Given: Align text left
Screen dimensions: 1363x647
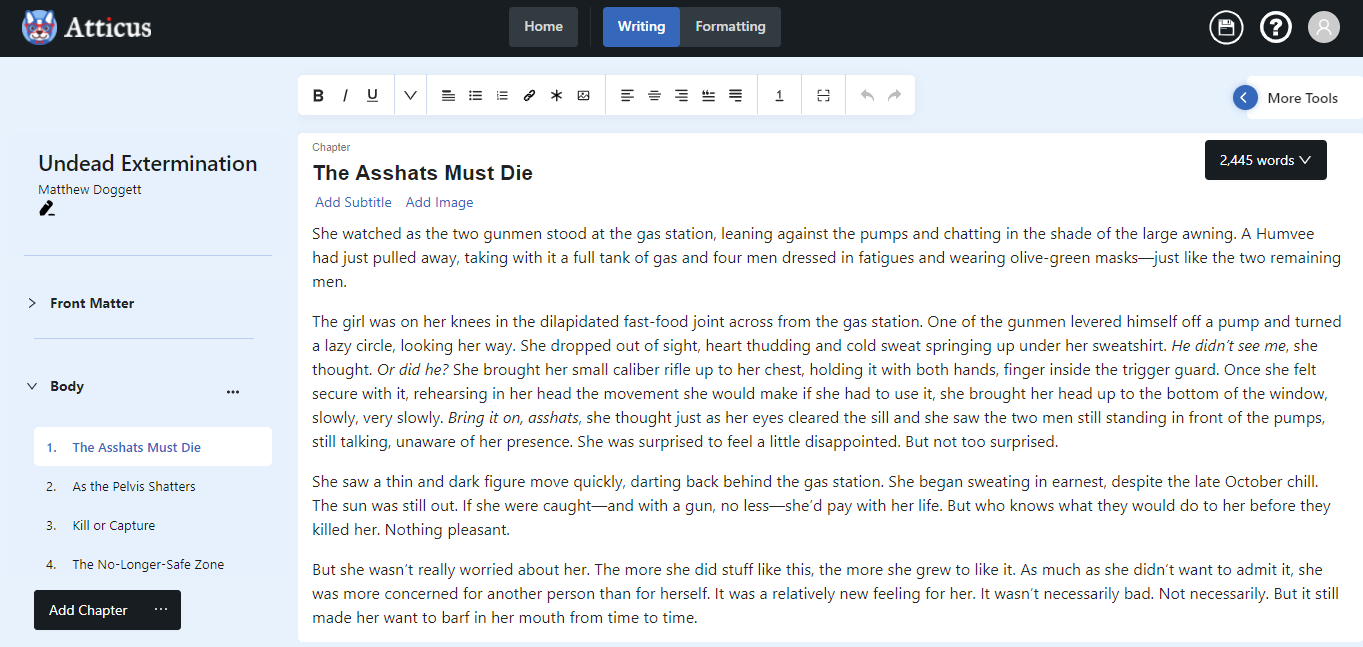Looking at the screenshot, I should [x=627, y=96].
